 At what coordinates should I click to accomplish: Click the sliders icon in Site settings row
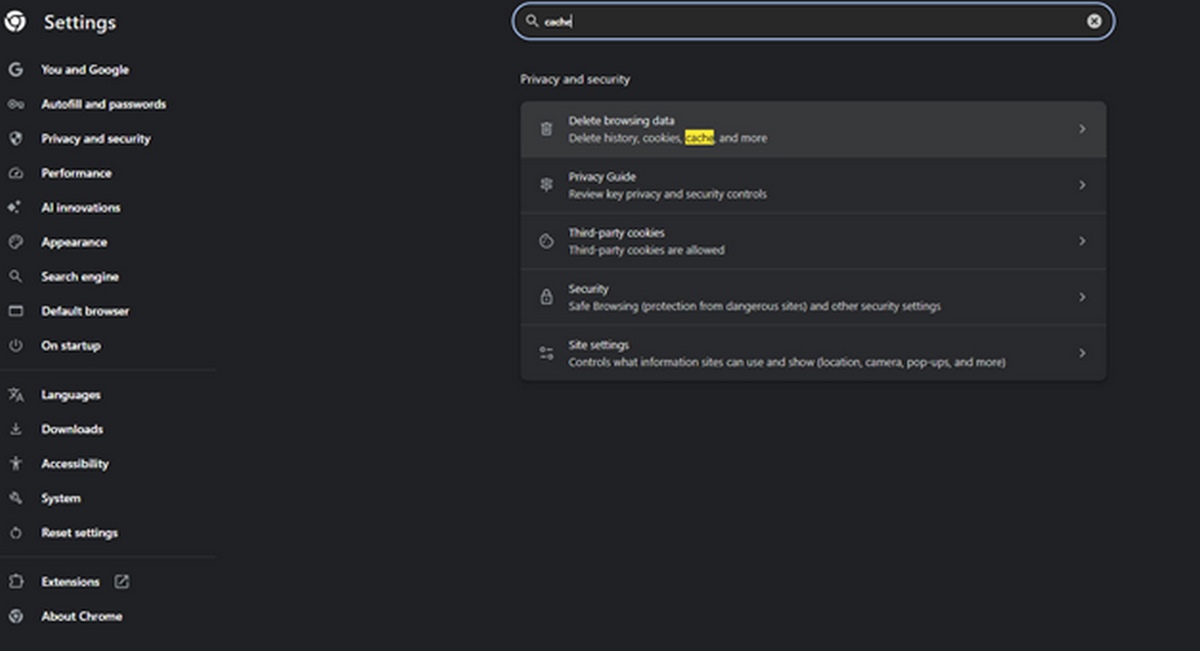[x=546, y=353]
